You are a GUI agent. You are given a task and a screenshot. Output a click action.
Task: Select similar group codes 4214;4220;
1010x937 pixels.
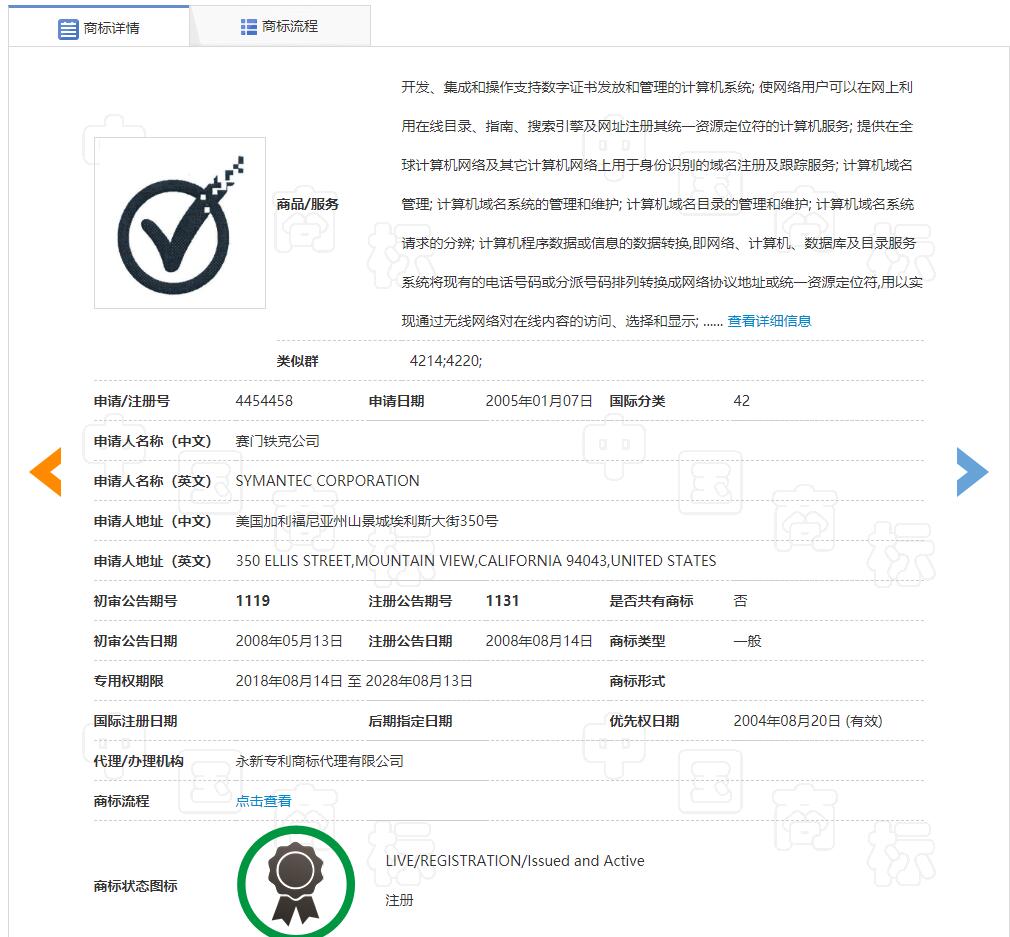click(x=446, y=361)
